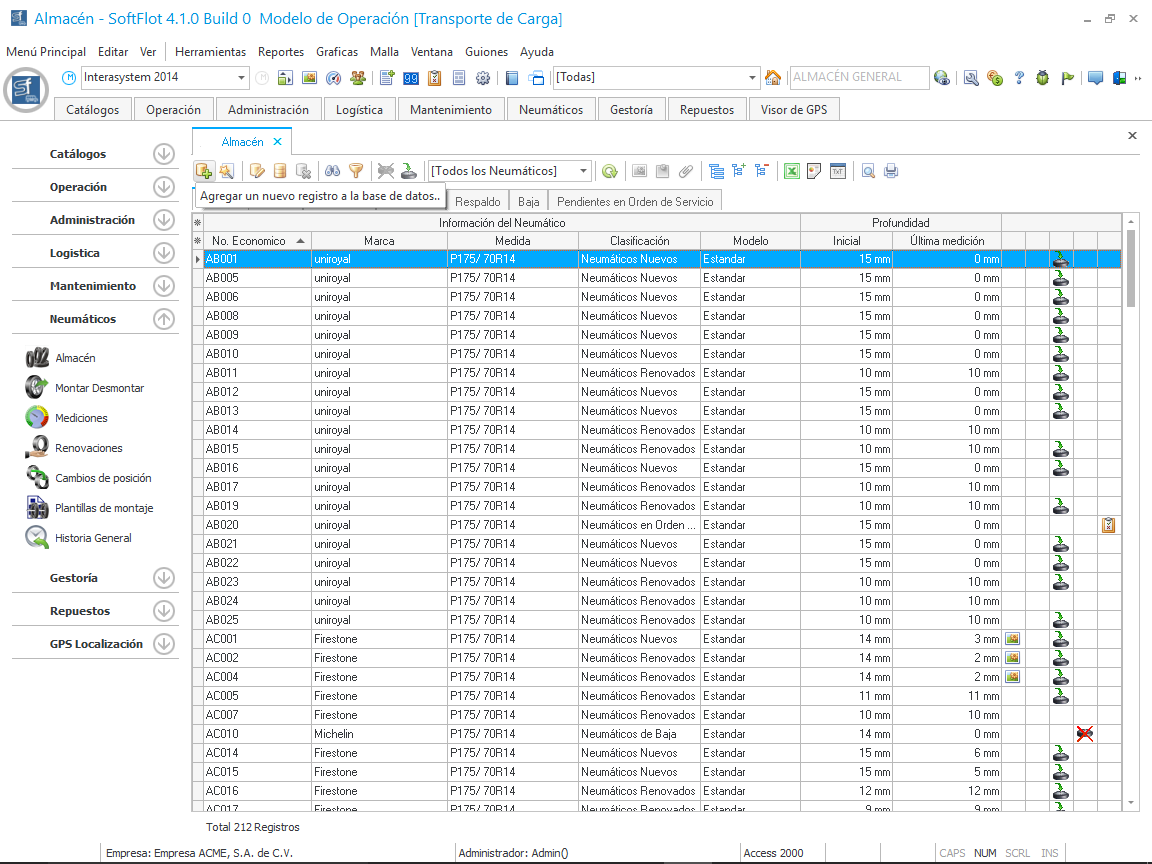The image size is (1152, 864).
Task: Open the Reportes menu
Action: 280,52
